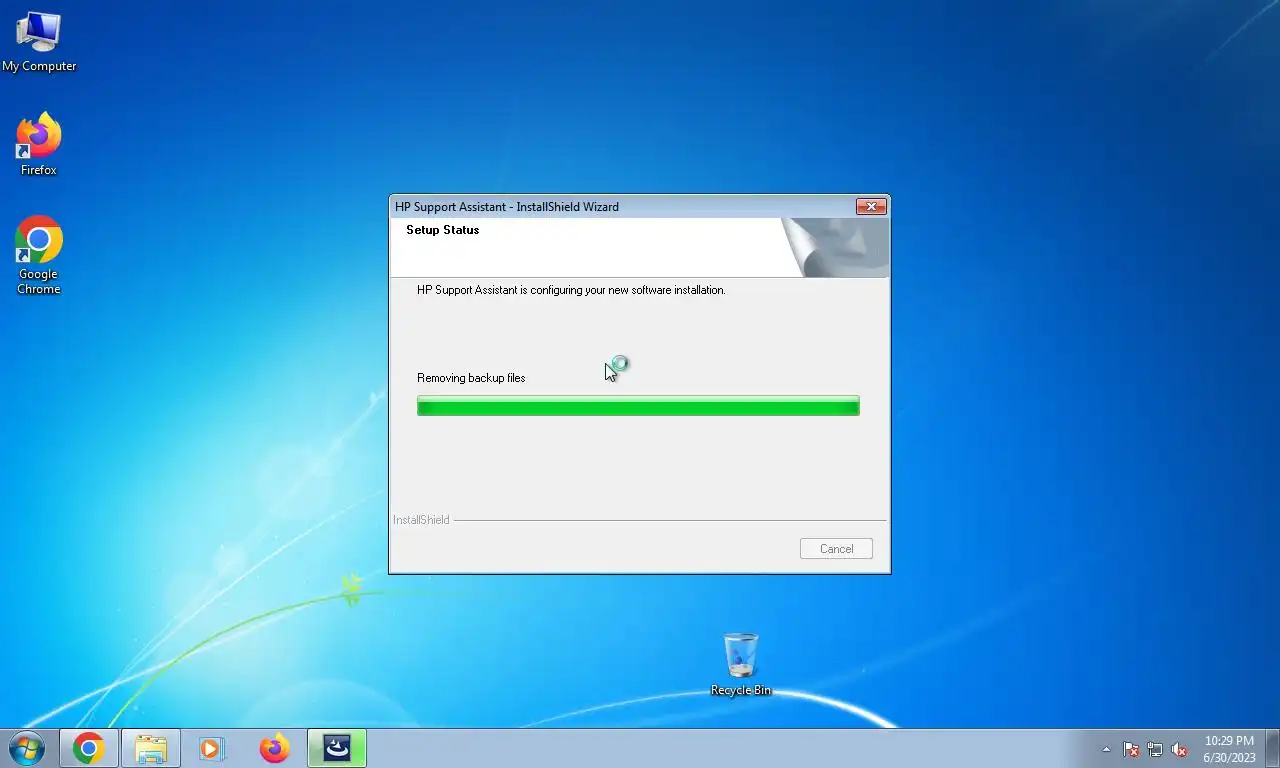Screen dimensions: 1280x768
Task: Click the green installation progress bar
Action: tap(638, 405)
